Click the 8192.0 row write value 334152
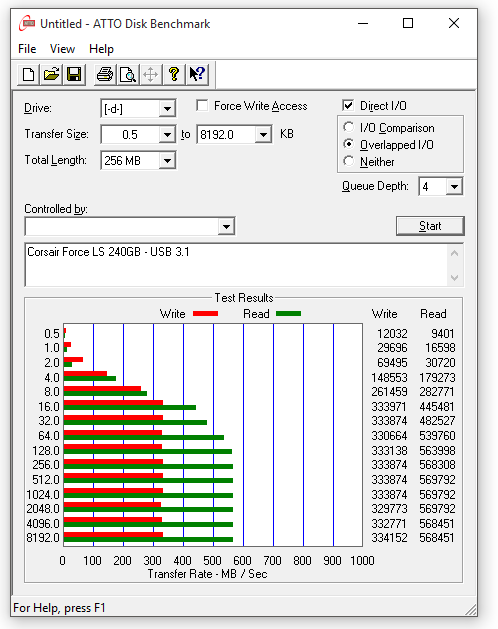The height and width of the screenshot is (629, 498). (x=389, y=538)
